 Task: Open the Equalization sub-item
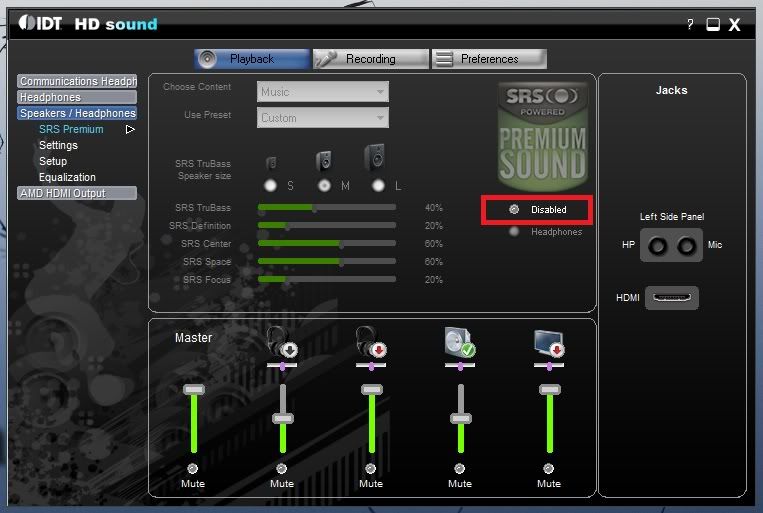coord(67,177)
